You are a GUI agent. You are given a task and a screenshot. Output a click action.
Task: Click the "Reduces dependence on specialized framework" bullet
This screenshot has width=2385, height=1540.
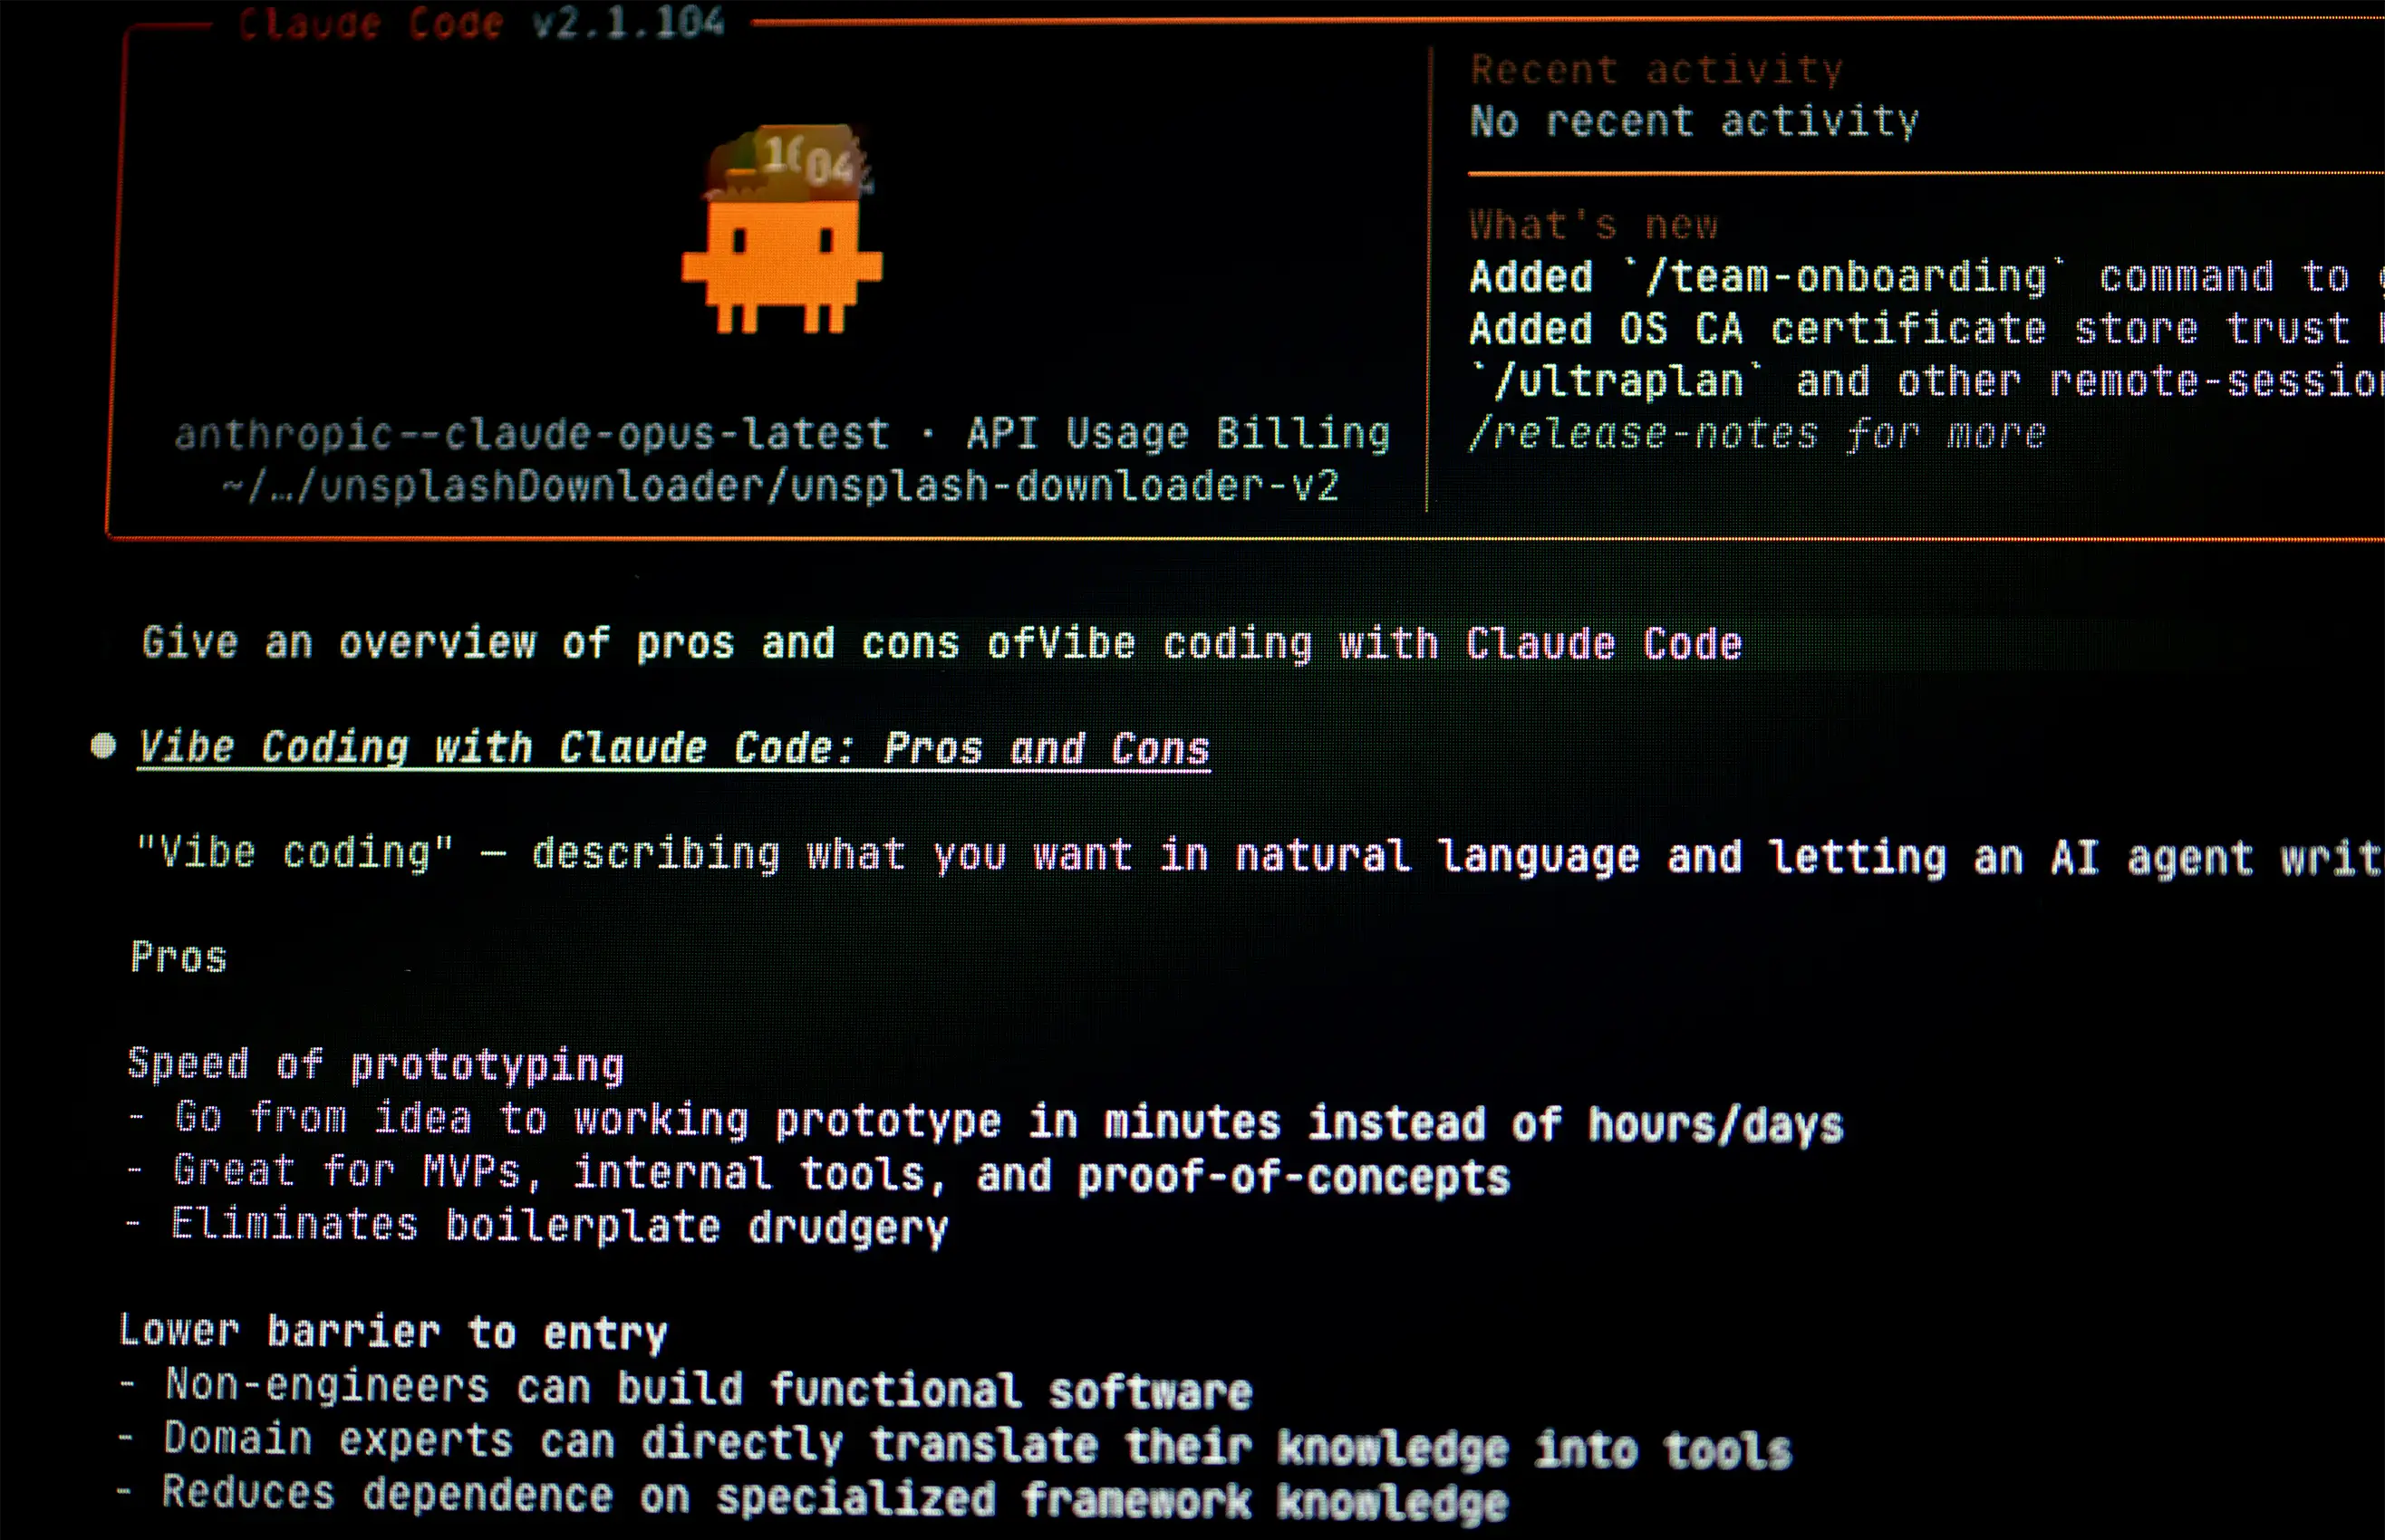[812, 1497]
